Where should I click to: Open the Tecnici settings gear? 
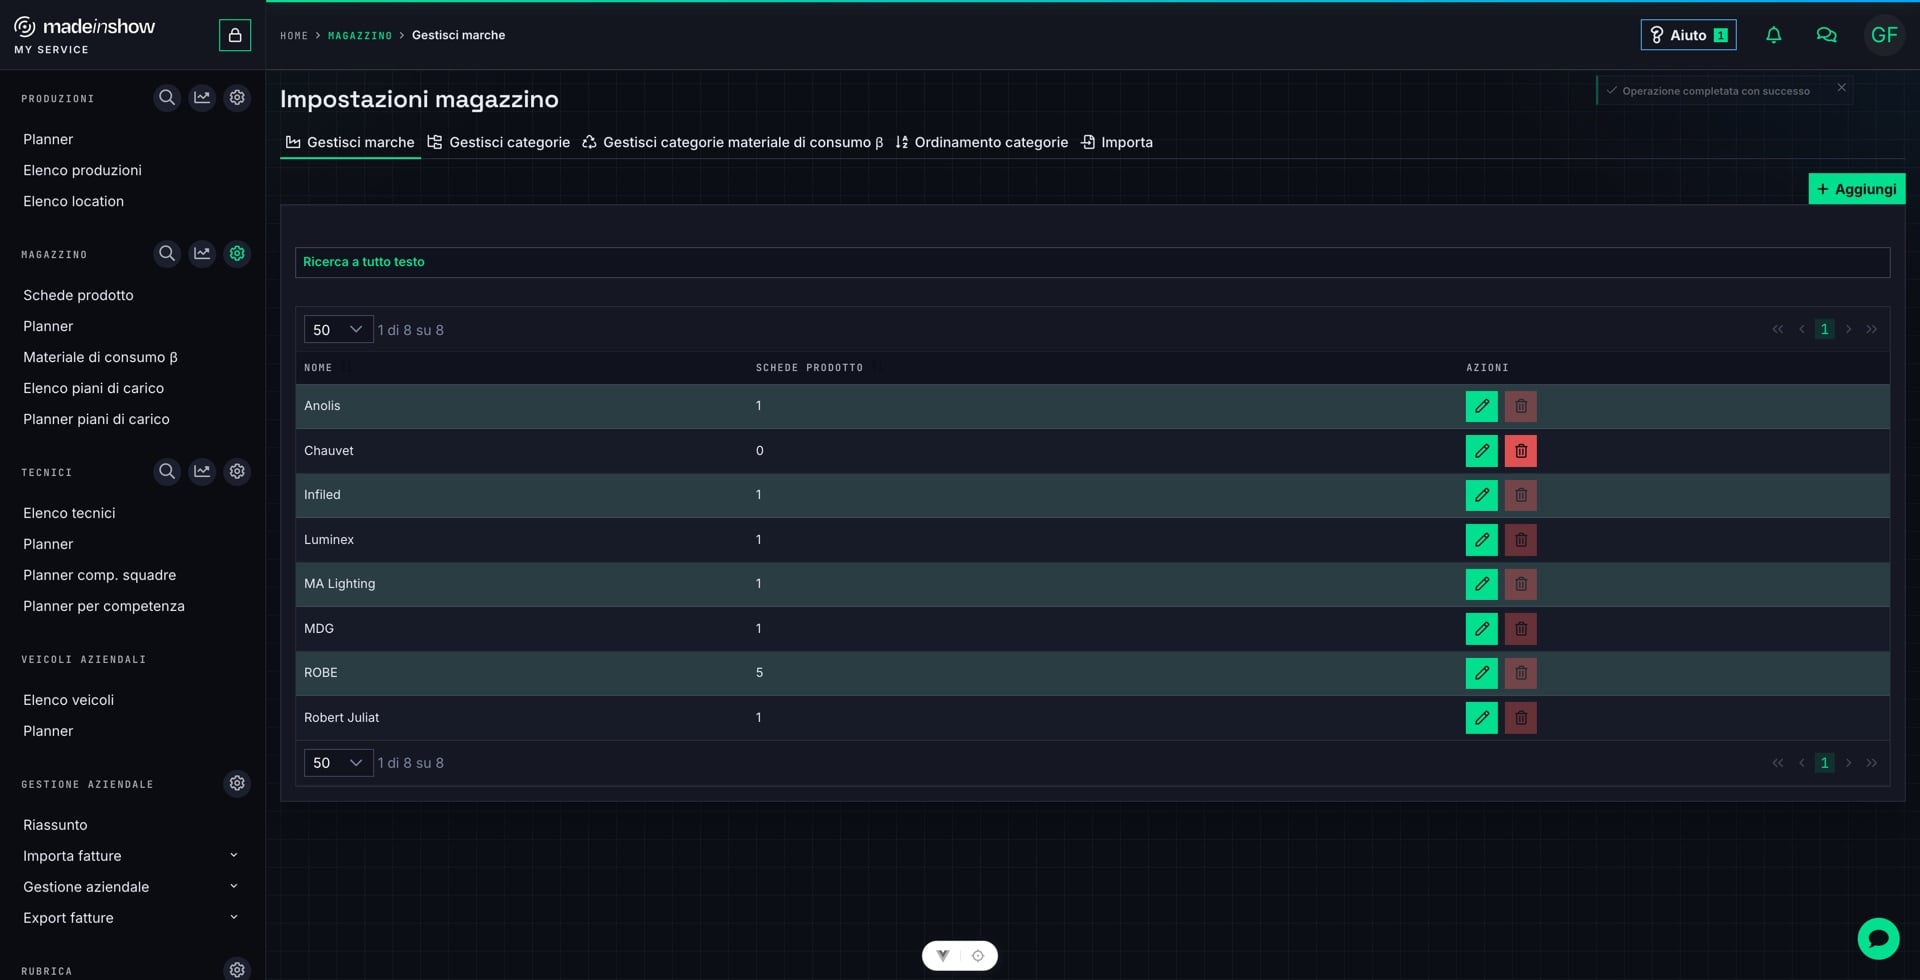[x=237, y=471]
